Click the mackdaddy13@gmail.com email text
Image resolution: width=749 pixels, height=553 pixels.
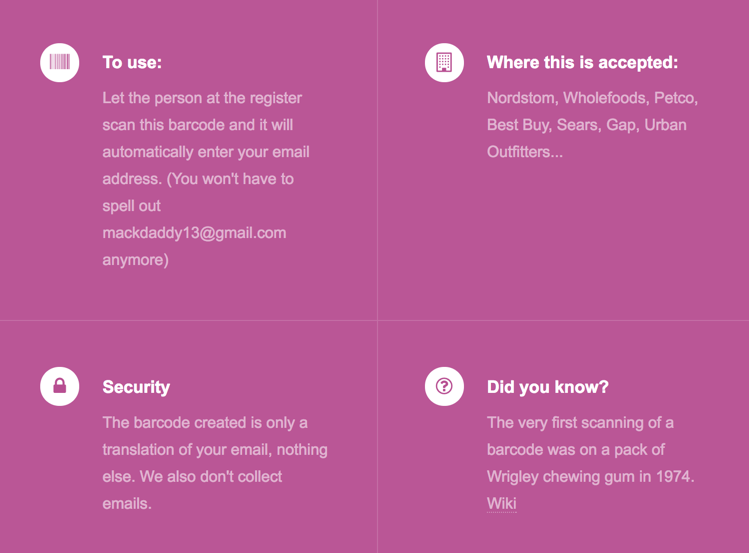coord(194,233)
